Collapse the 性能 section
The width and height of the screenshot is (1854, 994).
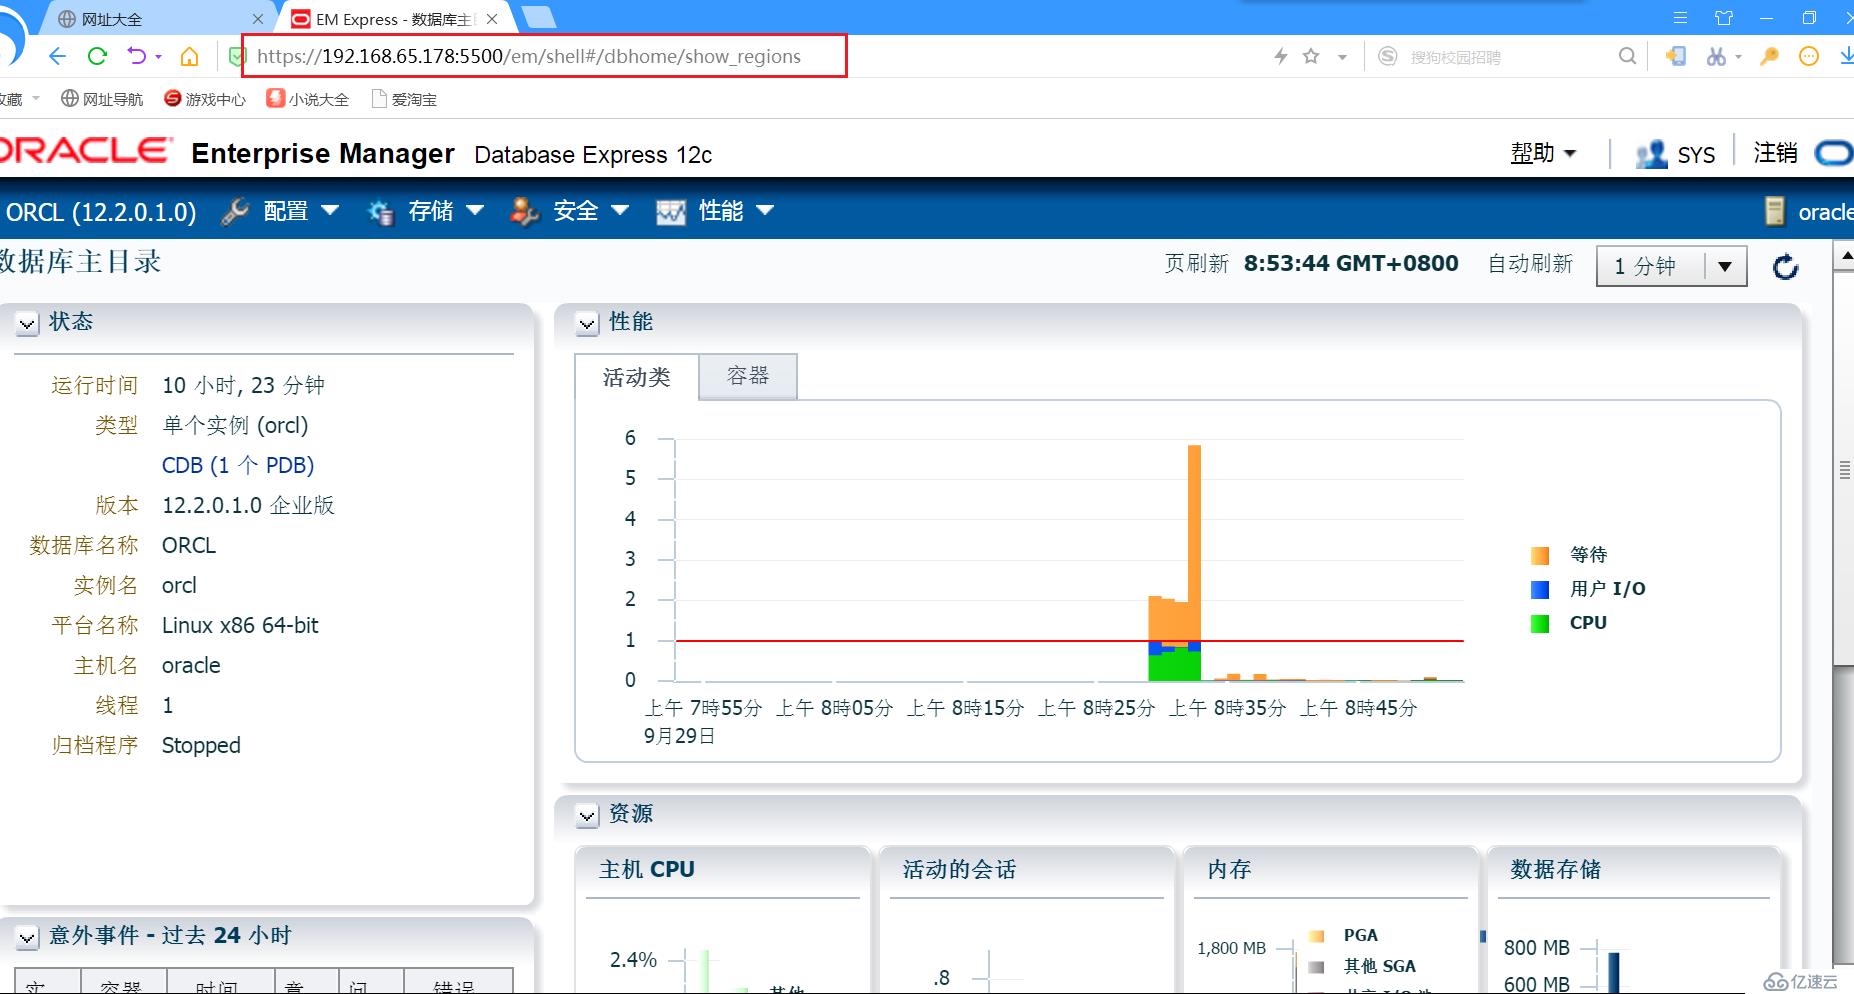click(x=587, y=323)
